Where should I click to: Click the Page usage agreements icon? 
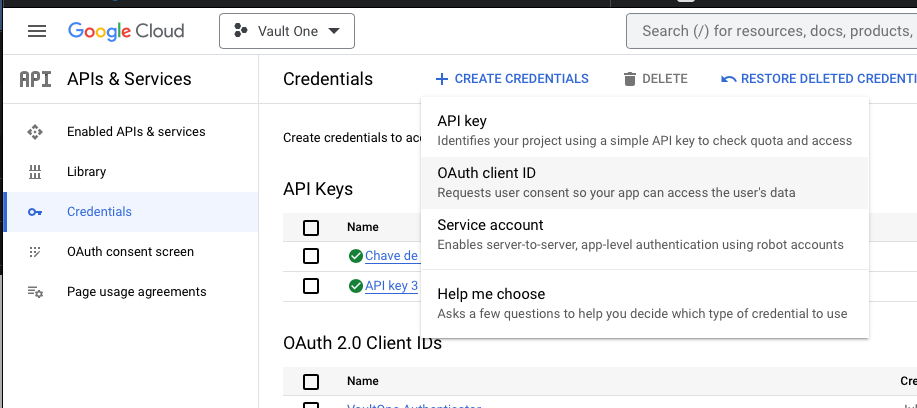tap(35, 292)
